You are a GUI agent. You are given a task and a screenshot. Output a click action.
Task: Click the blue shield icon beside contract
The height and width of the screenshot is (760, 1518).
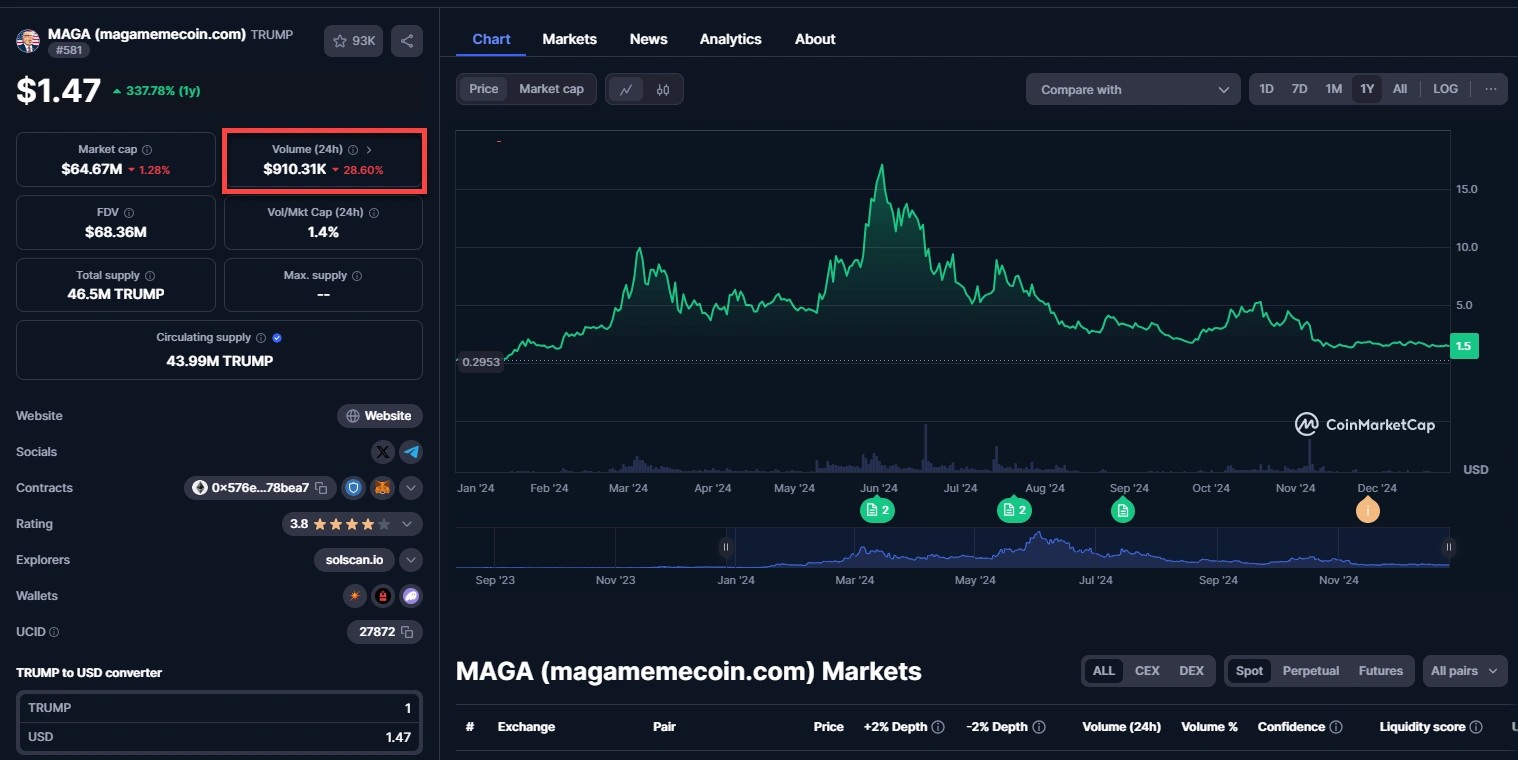pos(352,488)
